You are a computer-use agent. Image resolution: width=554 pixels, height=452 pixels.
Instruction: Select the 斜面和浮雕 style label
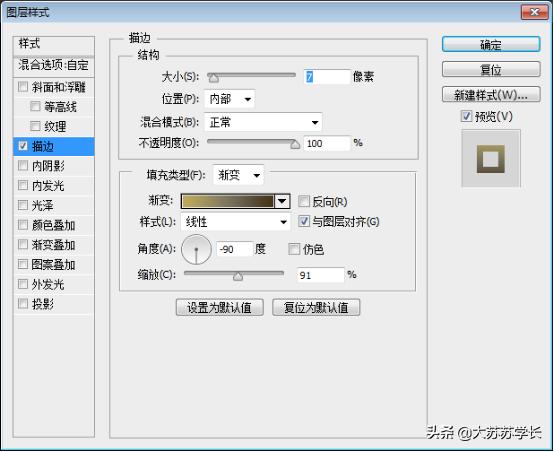point(59,87)
